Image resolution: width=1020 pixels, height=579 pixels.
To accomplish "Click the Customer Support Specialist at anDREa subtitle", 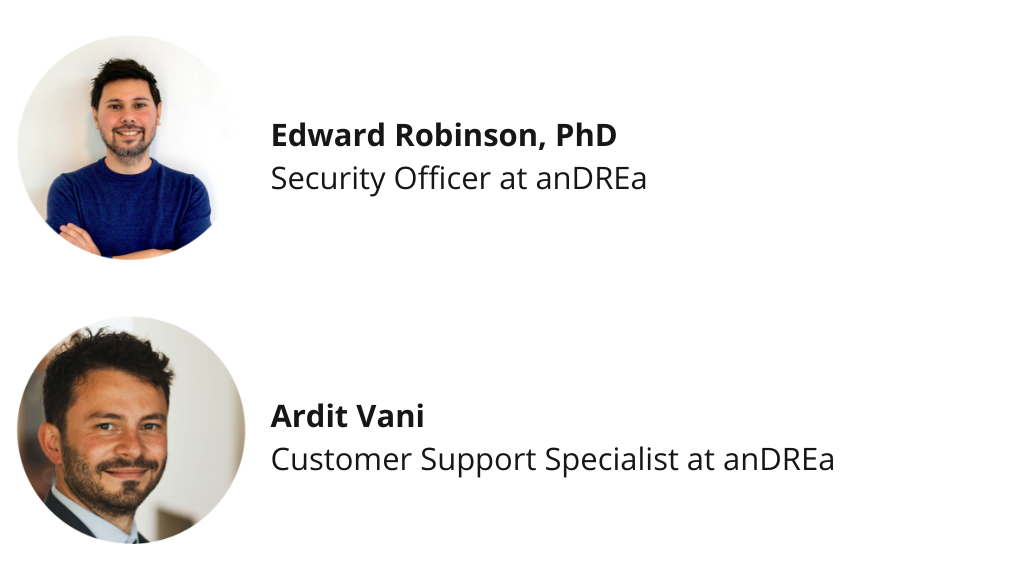I will click(x=552, y=459).
